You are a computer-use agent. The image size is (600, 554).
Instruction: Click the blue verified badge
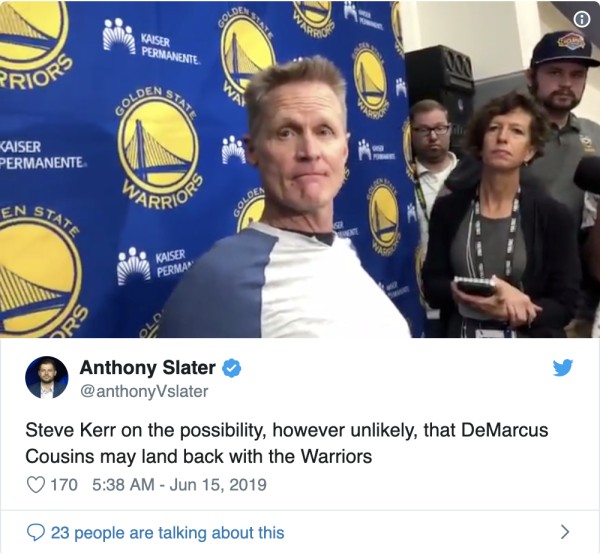click(x=232, y=368)
